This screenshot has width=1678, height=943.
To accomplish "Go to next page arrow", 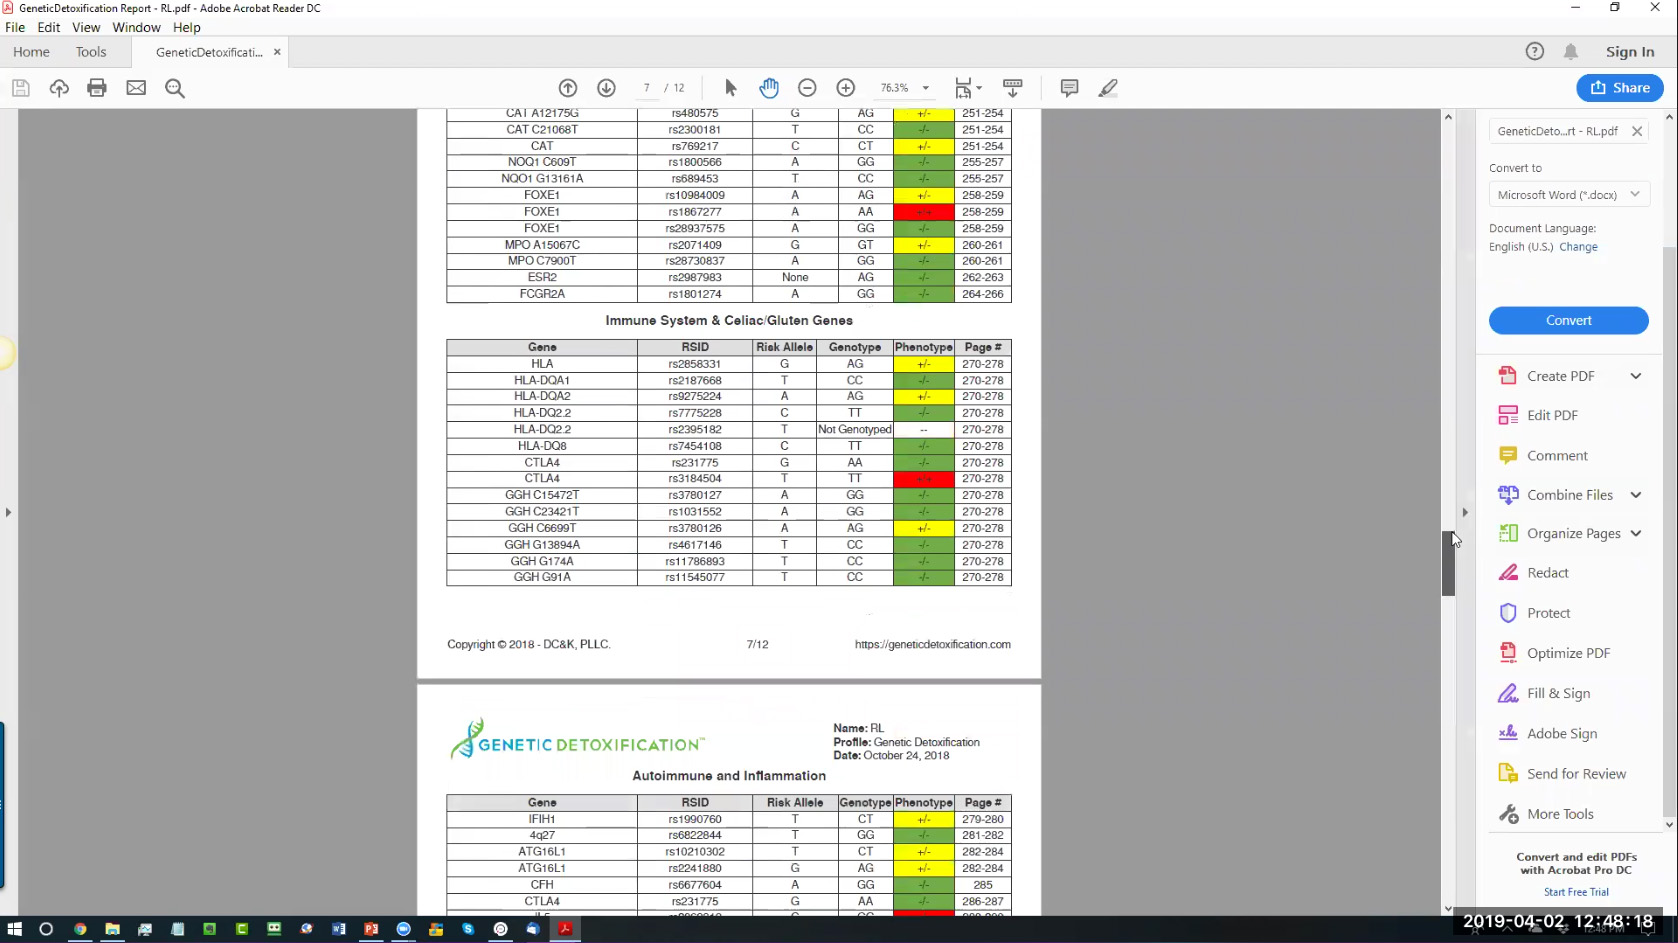I will [x=606, y=88].
